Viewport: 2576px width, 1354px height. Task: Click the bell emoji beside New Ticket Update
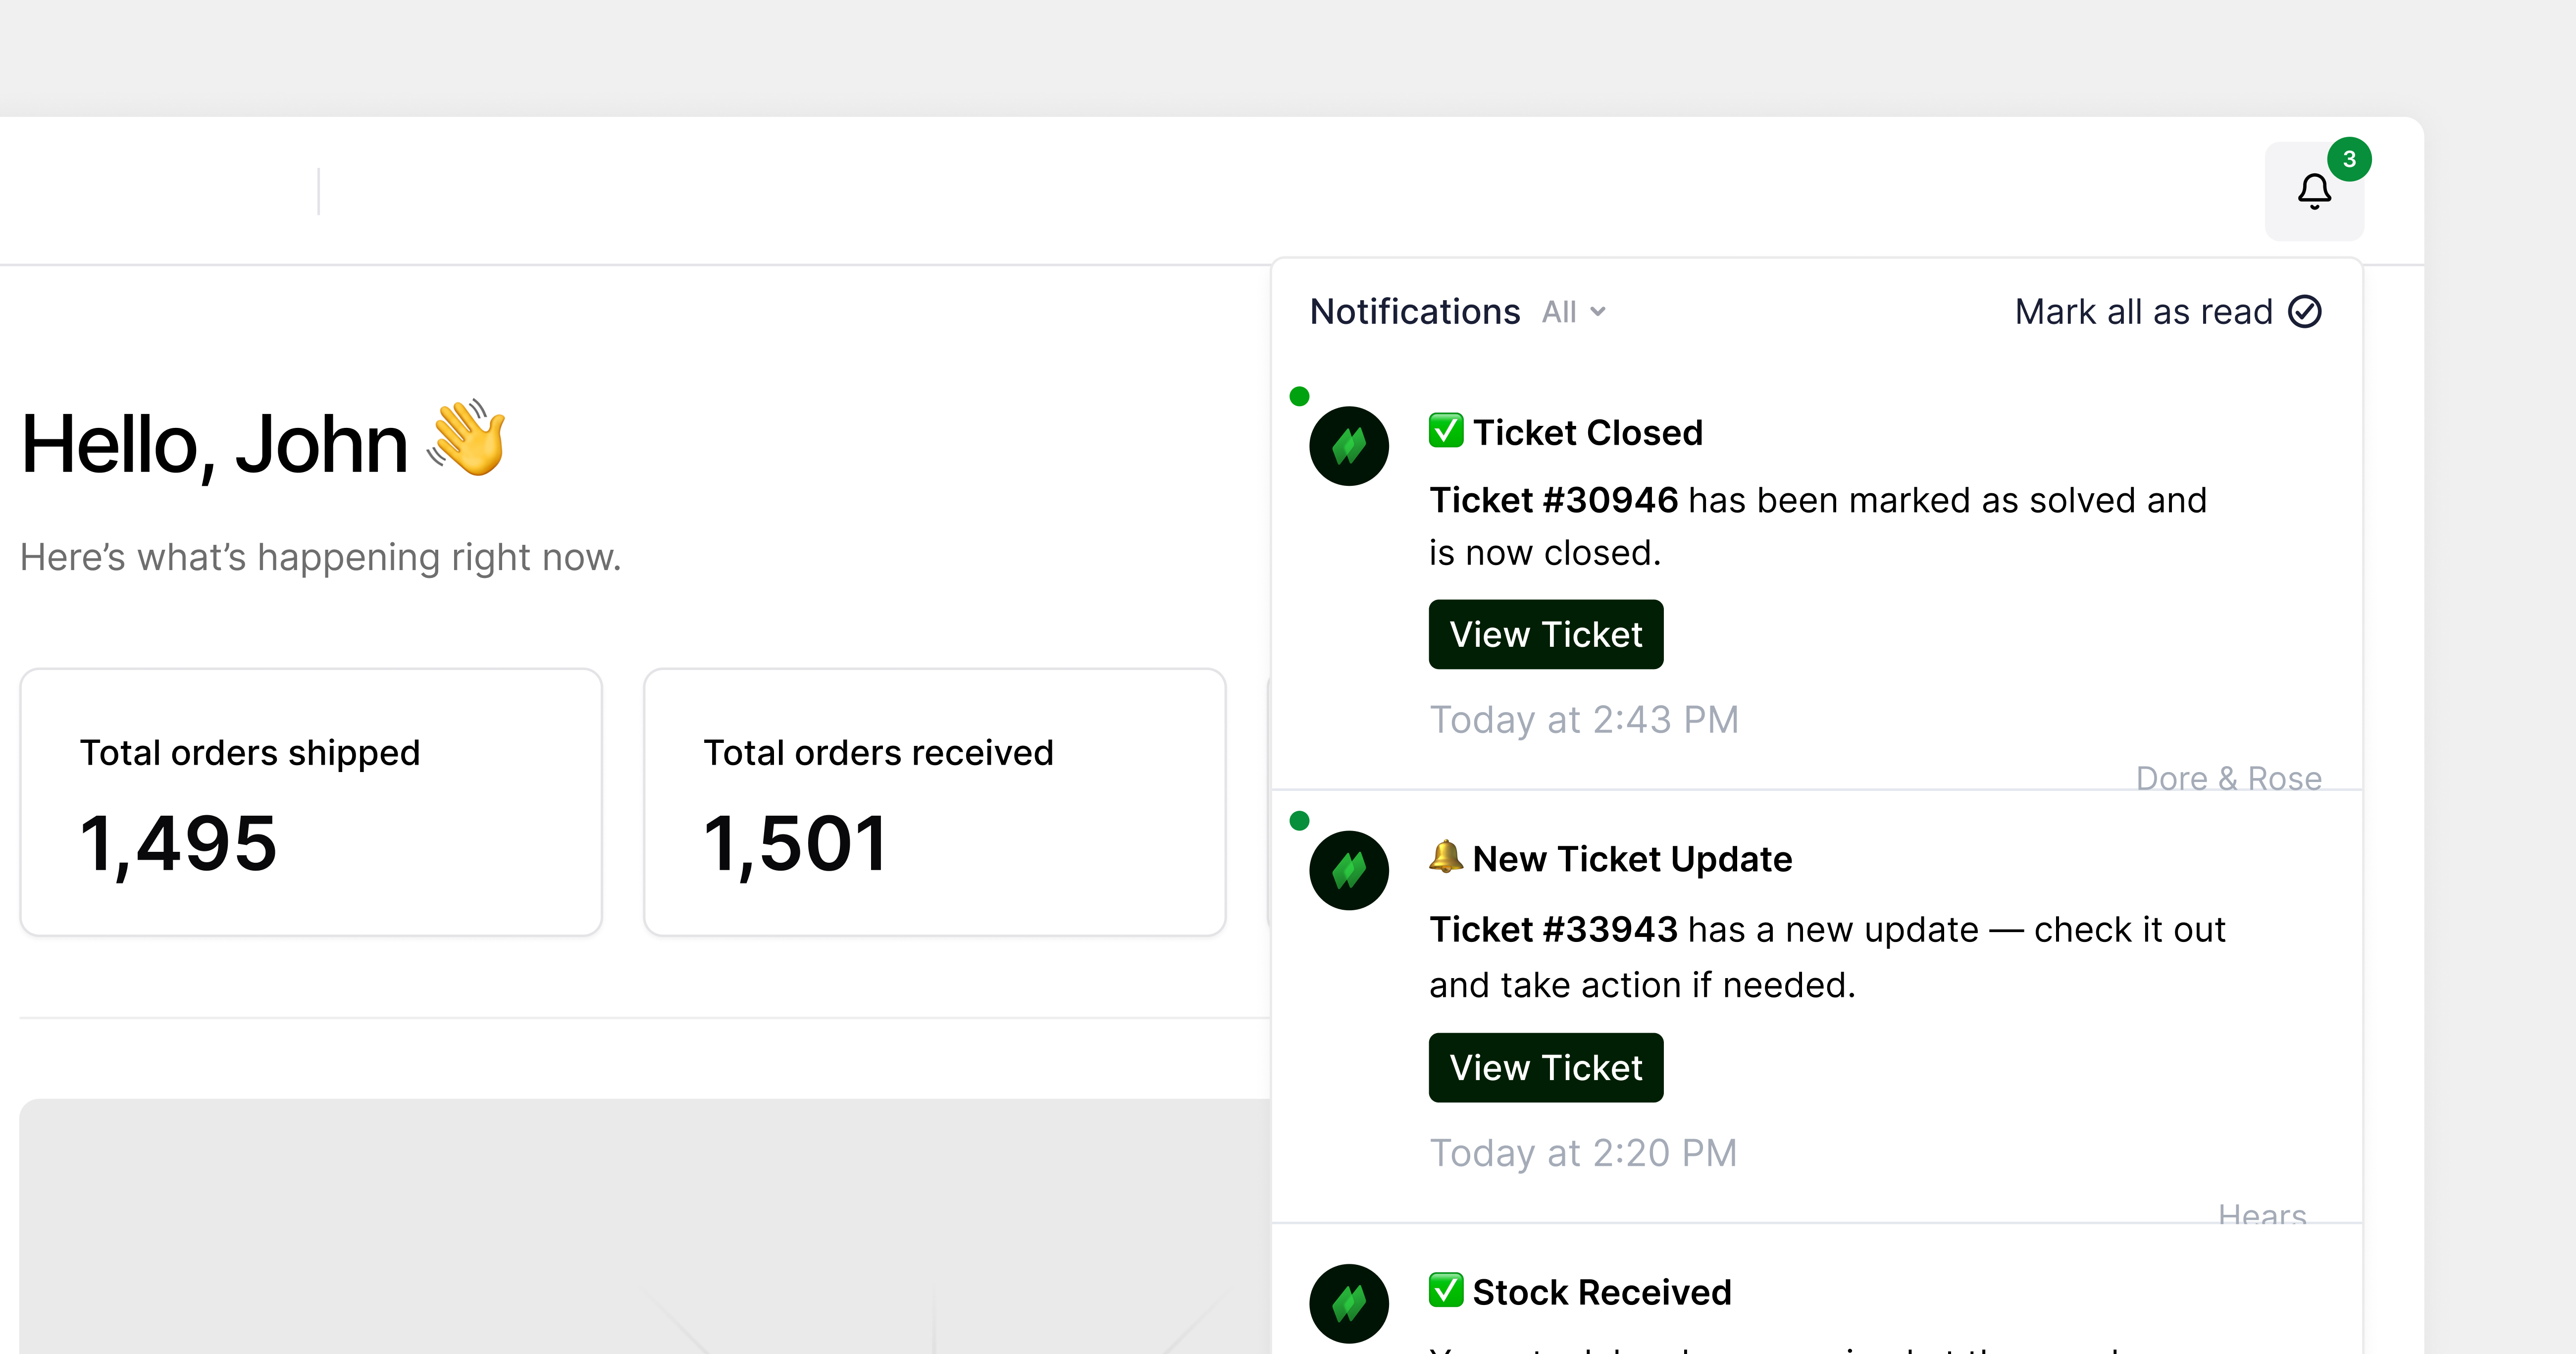pyautogui.click(x=1445, y=857)
